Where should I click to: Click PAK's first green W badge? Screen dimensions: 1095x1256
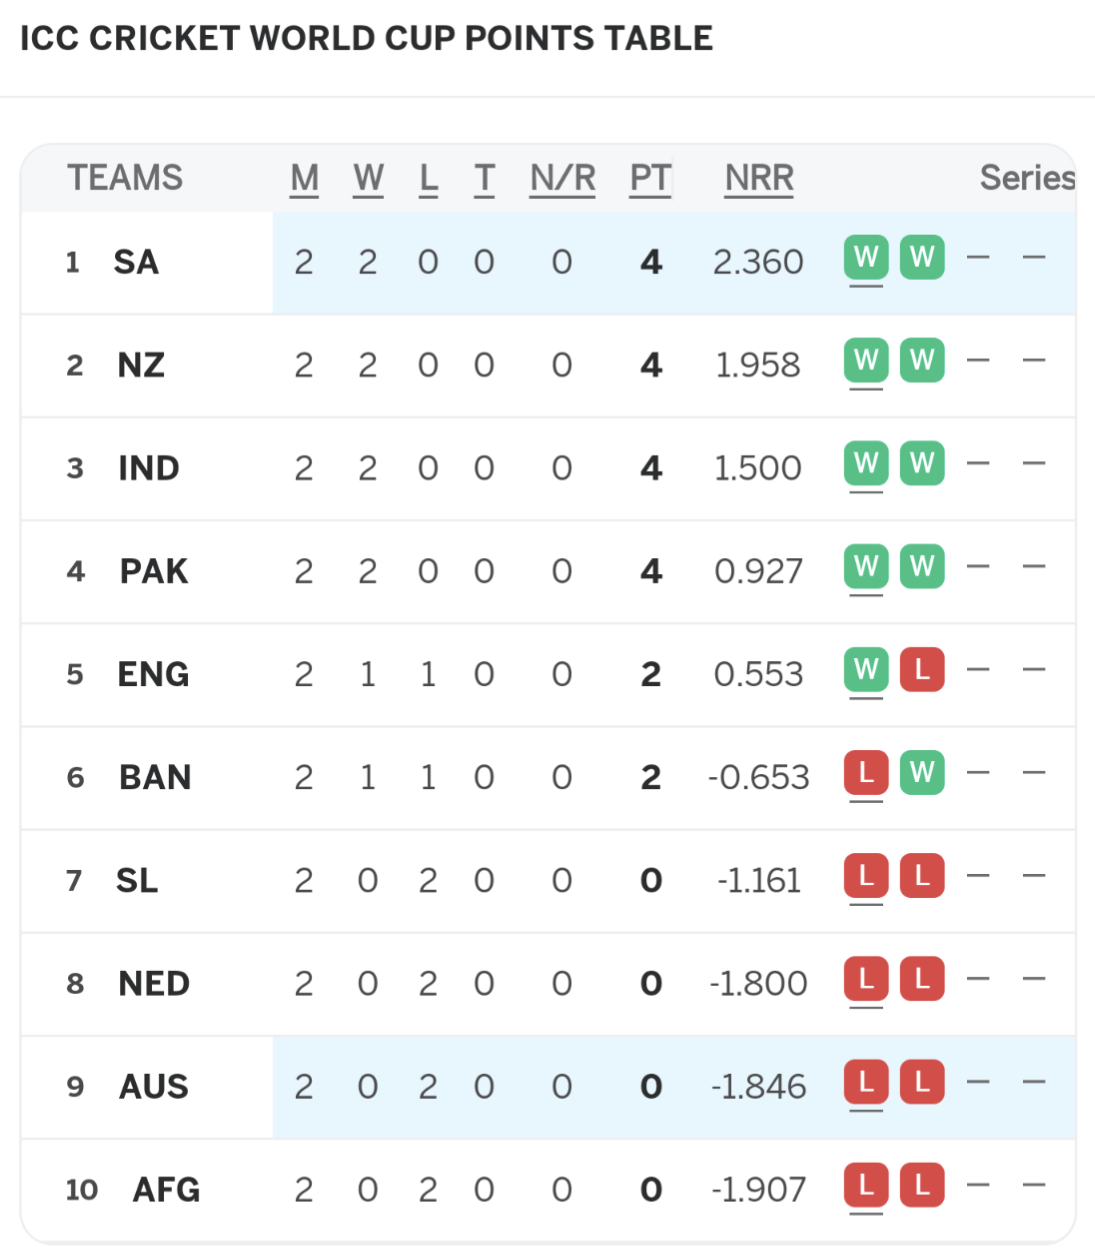(x=866, y=567)
